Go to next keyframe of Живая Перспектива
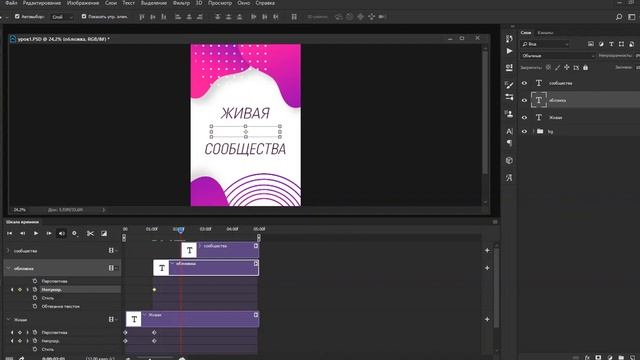The width and height of the screenshot is (640, 360). 27,332
